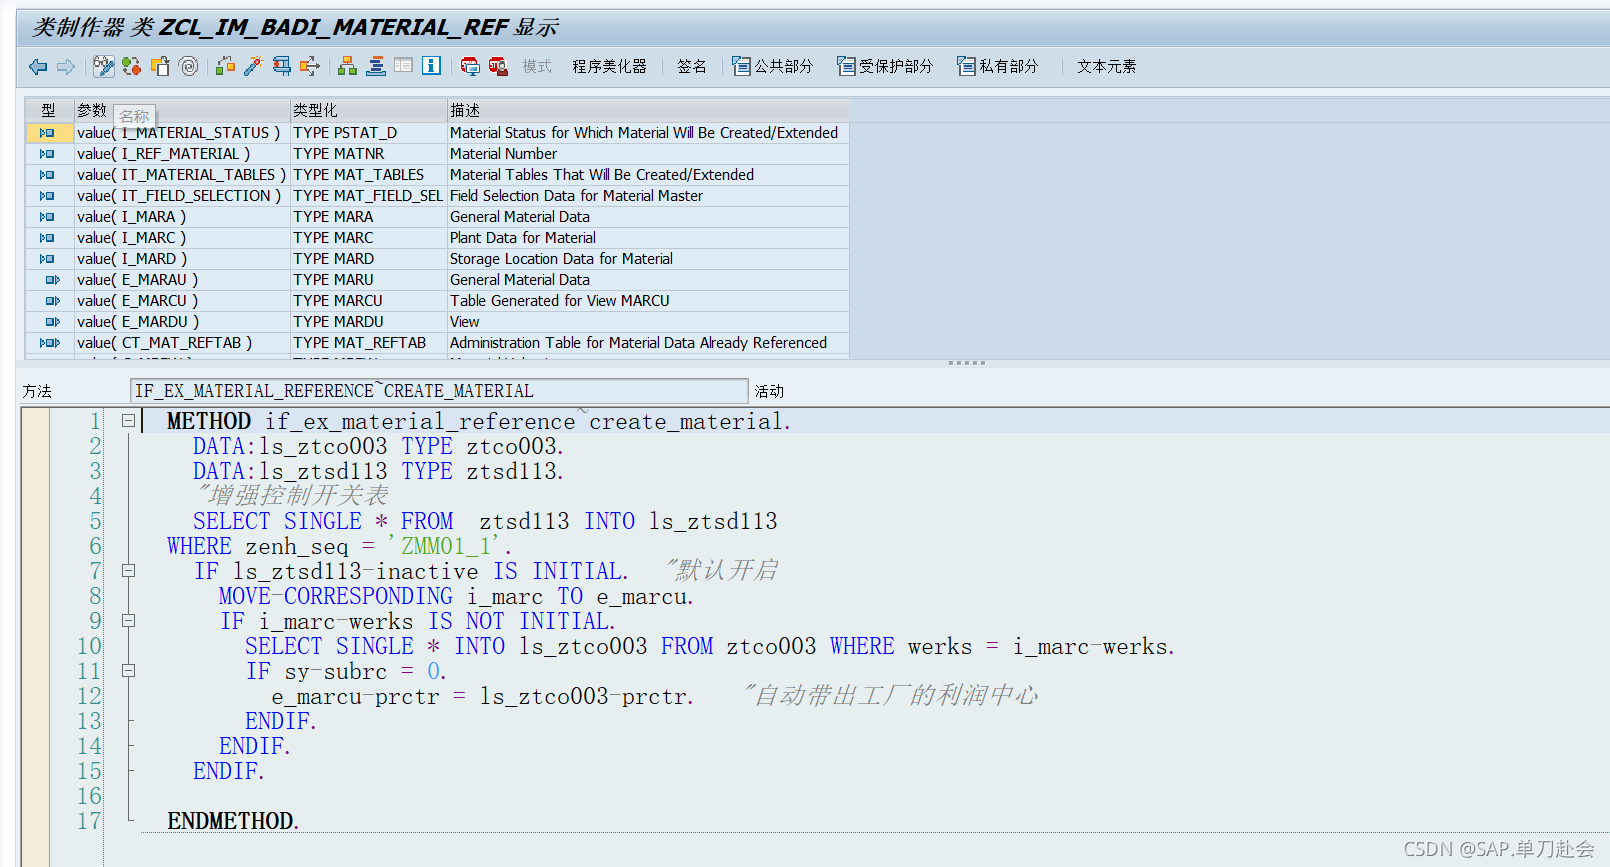Click line number 10 in the gutter

point(89,646)
